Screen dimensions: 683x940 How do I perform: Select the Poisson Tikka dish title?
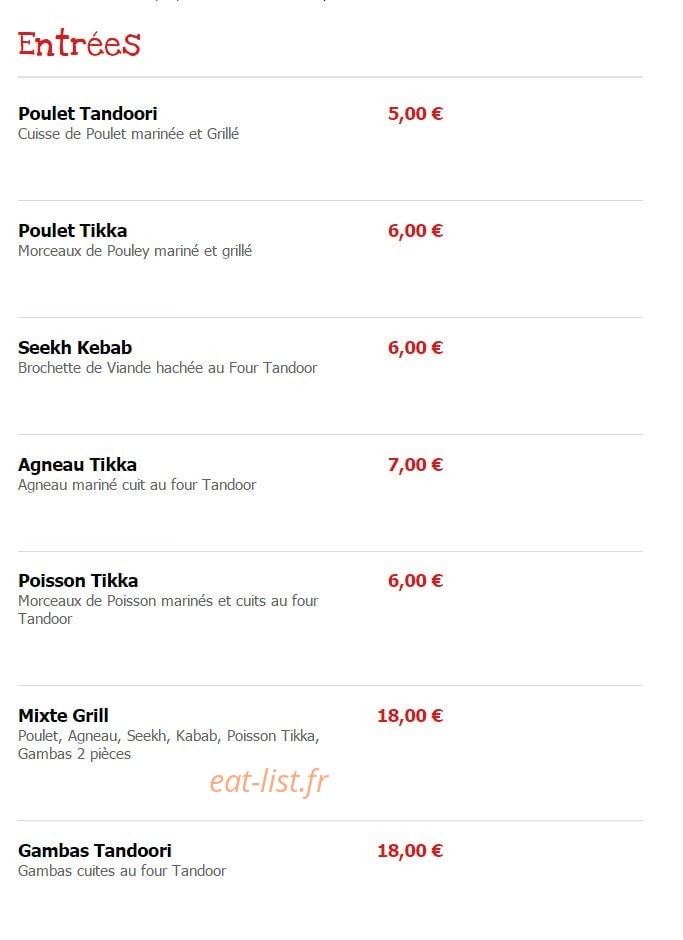[x=78, y=580]
